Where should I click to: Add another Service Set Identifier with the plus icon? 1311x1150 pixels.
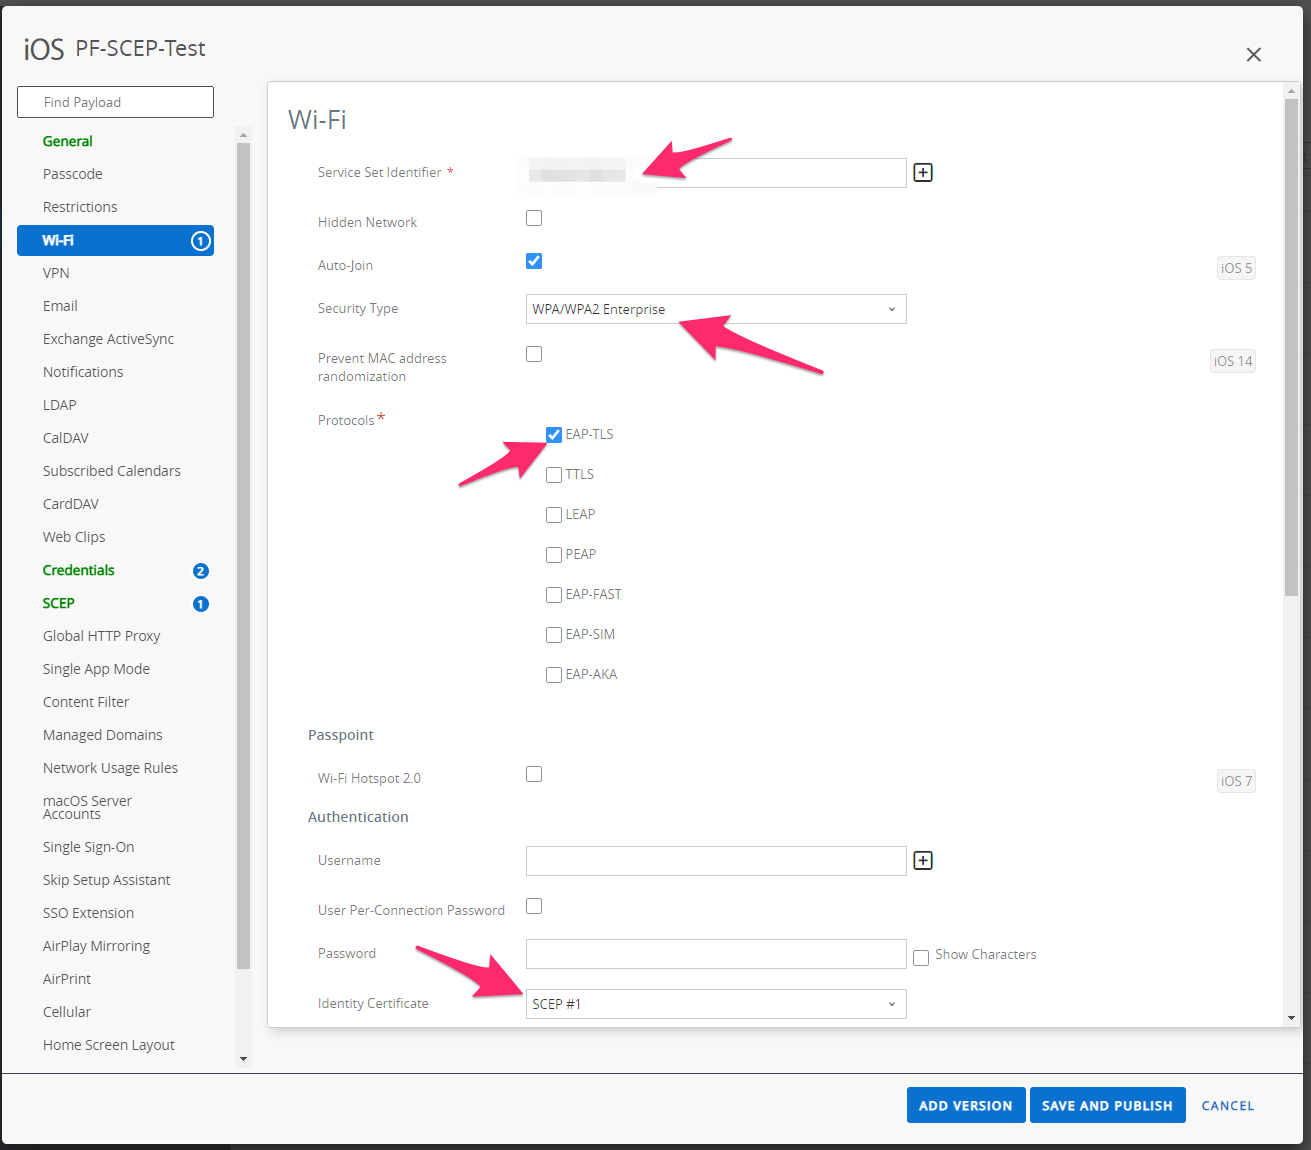click(922, 172)
